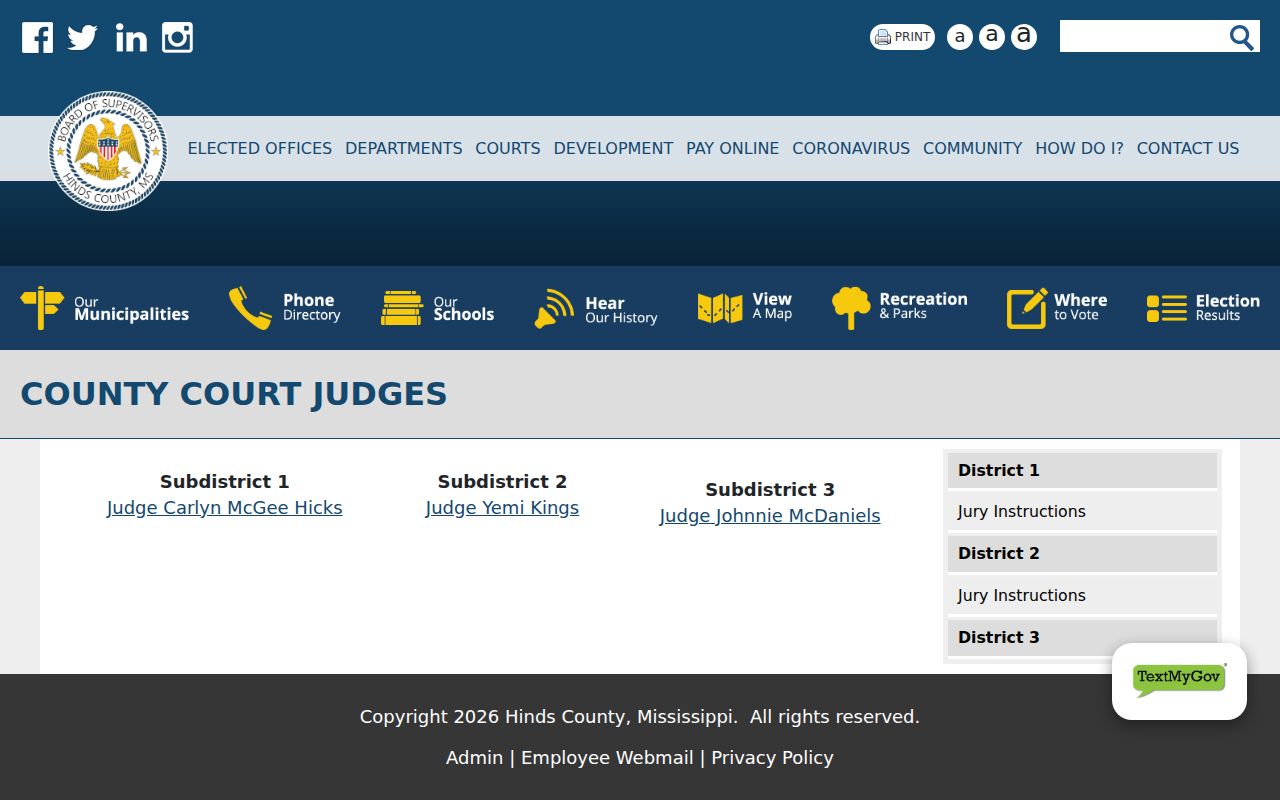The image size is (1280, 800).
Task: Open Judge Johnnie McDaniels link
Action: click(770, 516)
